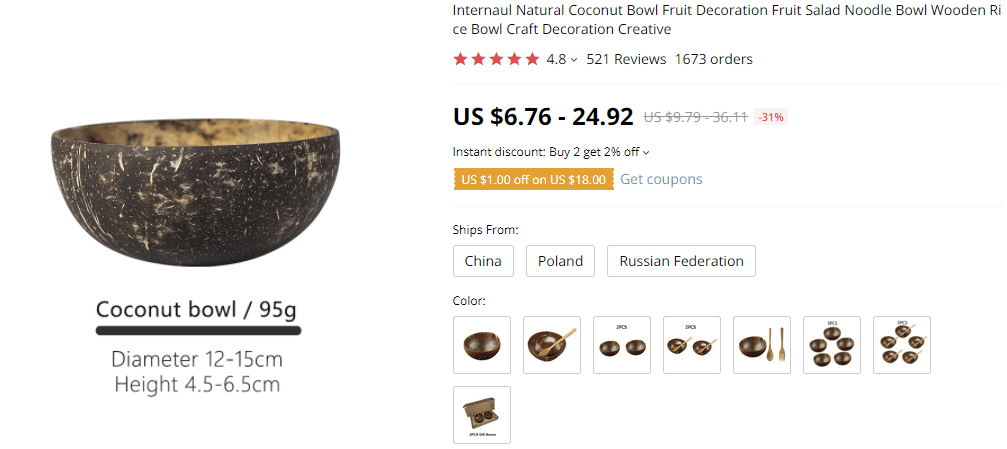Image resolution: width=1007 pixels, height=449 pixels.
Task: Click the star rating icons
Action: (x=496, y=59)
